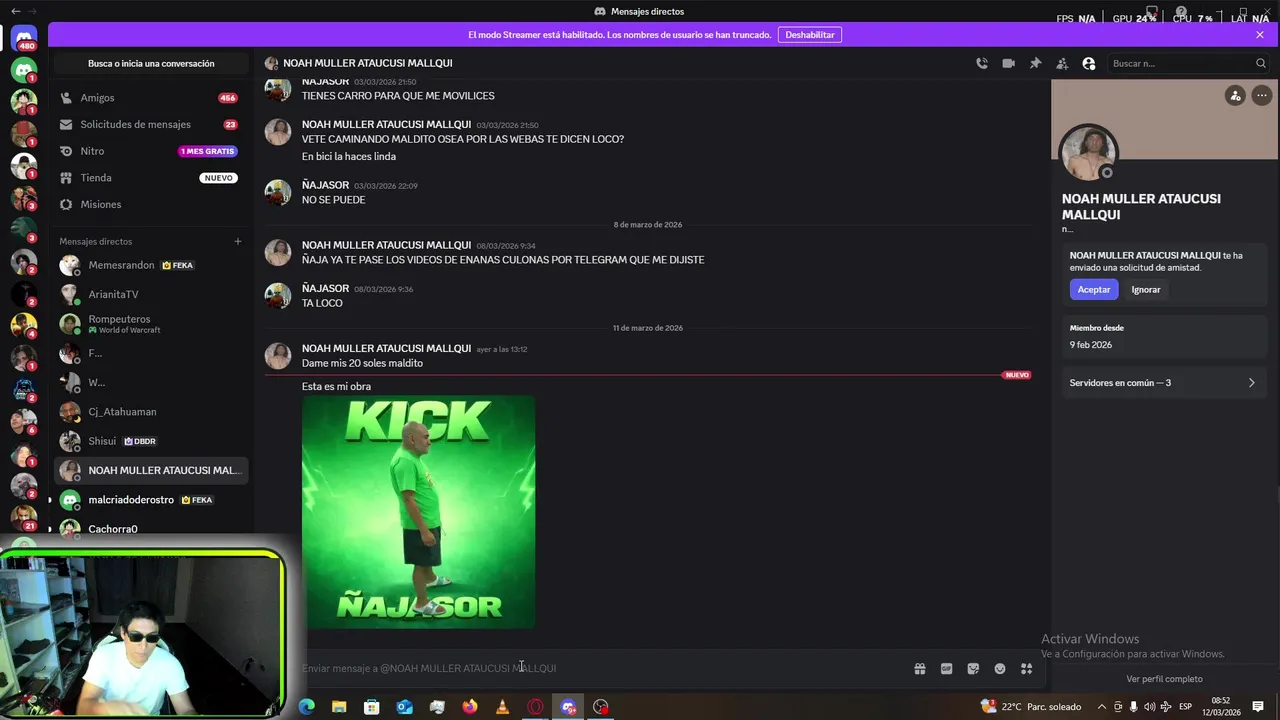Start a video call from the chat header
This screenshot has width=1280, height=720.
[1008, 63]
